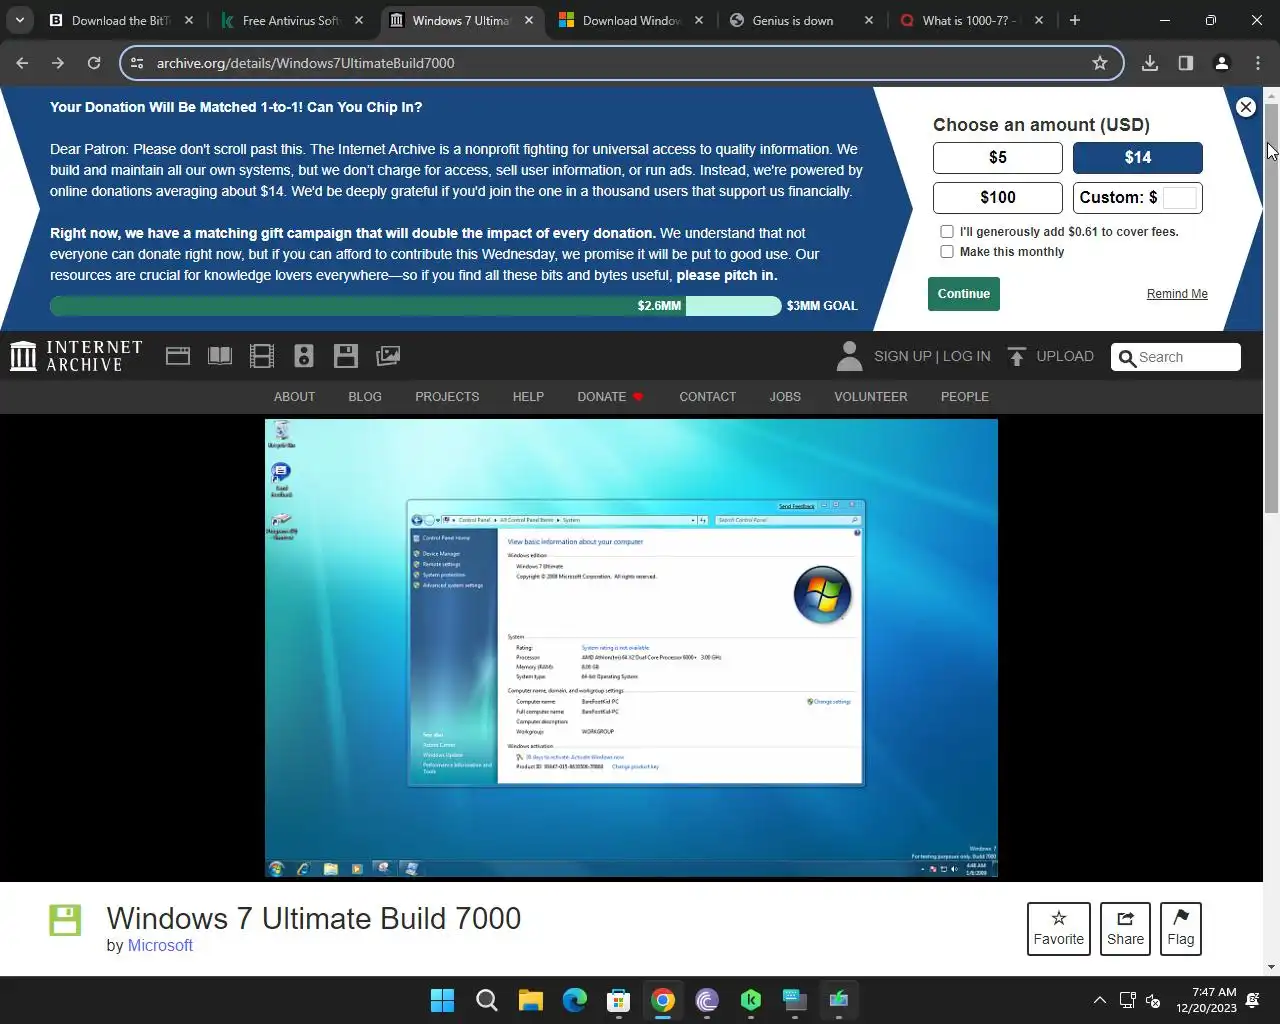Switch to Free Antivirus Software tab
The image size is (1280, 1024).
(x=292, y=20)
